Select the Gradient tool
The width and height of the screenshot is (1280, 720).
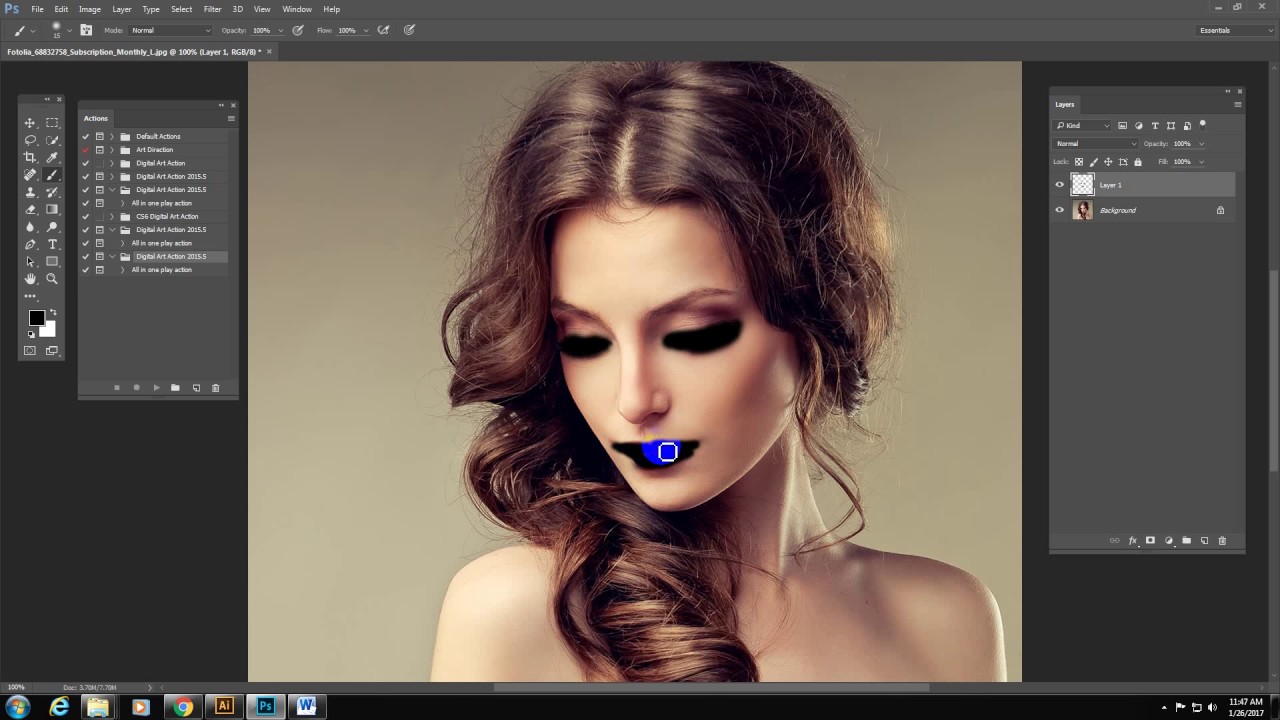52,210
